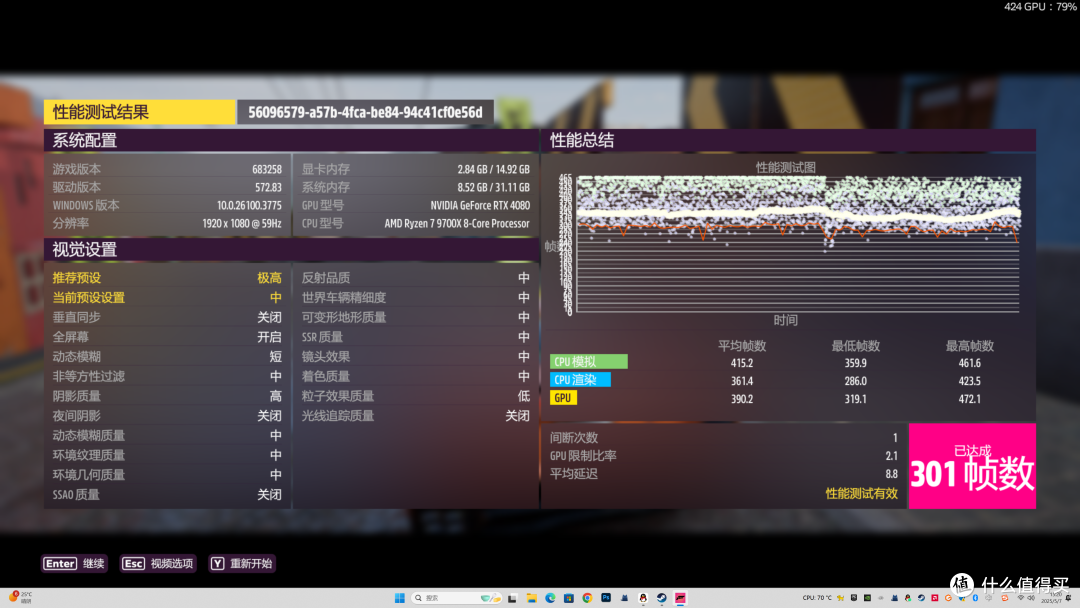Select the 推荐预设 极高 row

(167, 277)
